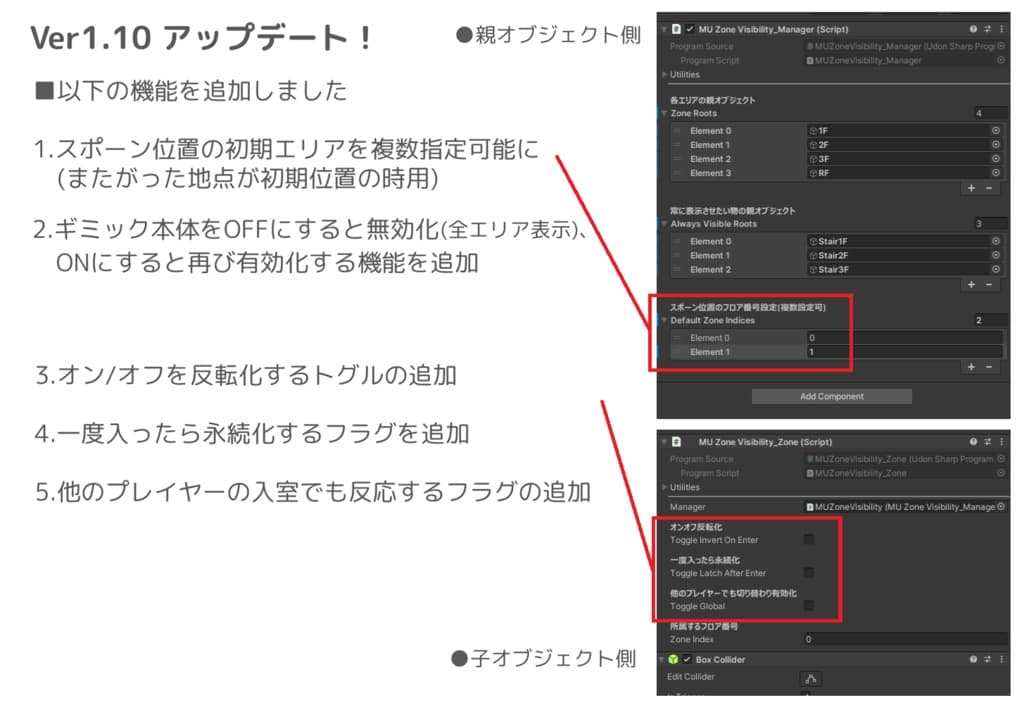This screenshot has height=712, width=1024.
Task: Click Program Script field MUZoneVisibility_Zone
Action: pyautogui.click(x=905, y=473)
